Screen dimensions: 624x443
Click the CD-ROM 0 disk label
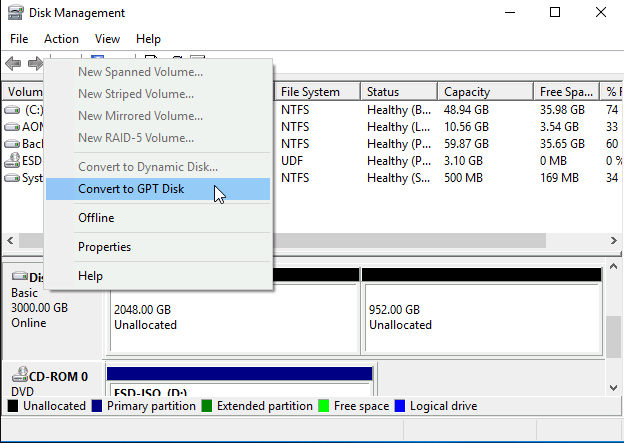pos(58,377)
